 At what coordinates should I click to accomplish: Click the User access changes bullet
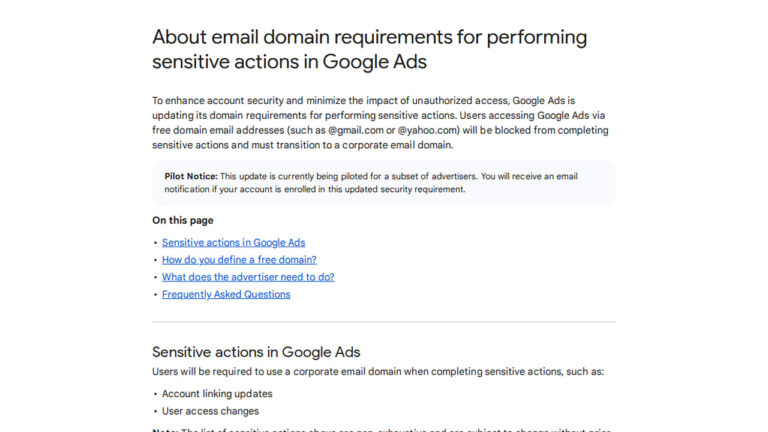tap(210, 411)
